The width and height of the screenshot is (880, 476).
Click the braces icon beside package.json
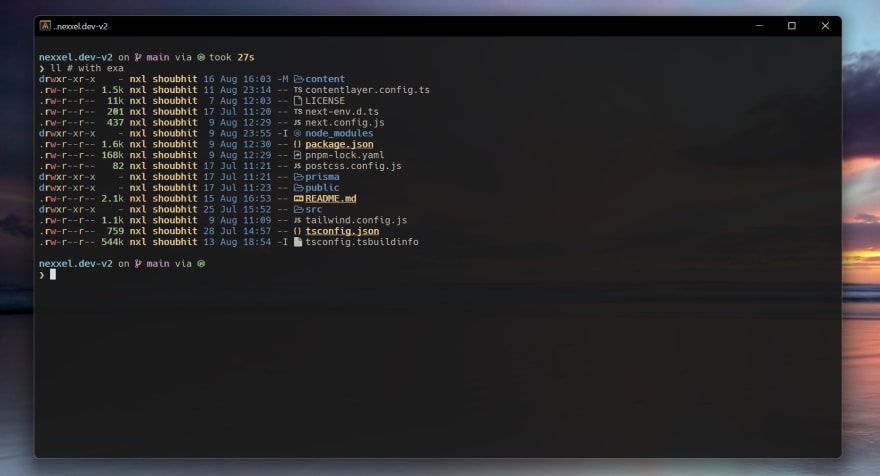[298, 144]
